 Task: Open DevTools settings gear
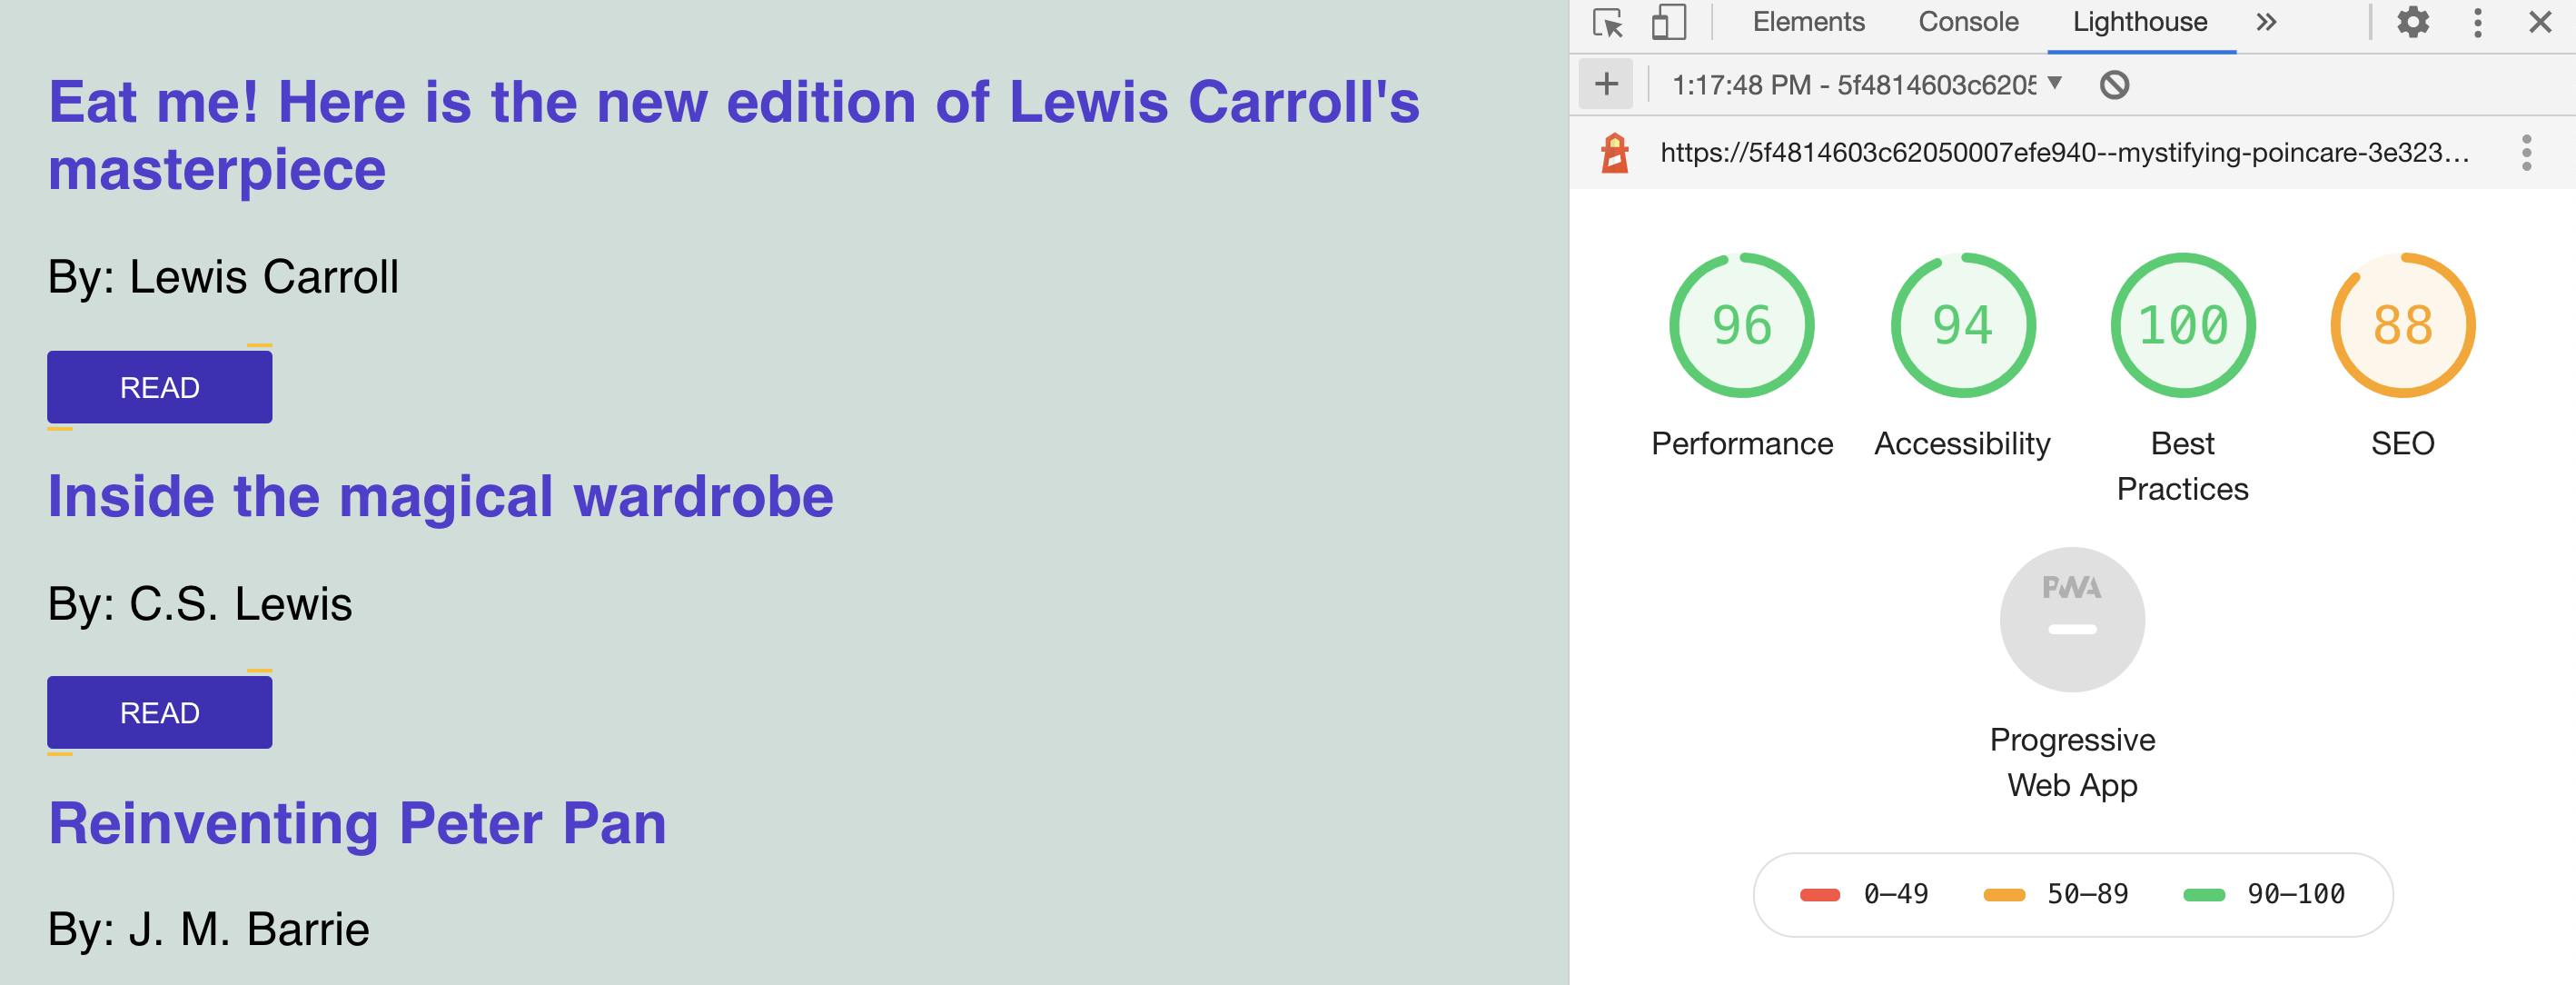click(2413, 22)
